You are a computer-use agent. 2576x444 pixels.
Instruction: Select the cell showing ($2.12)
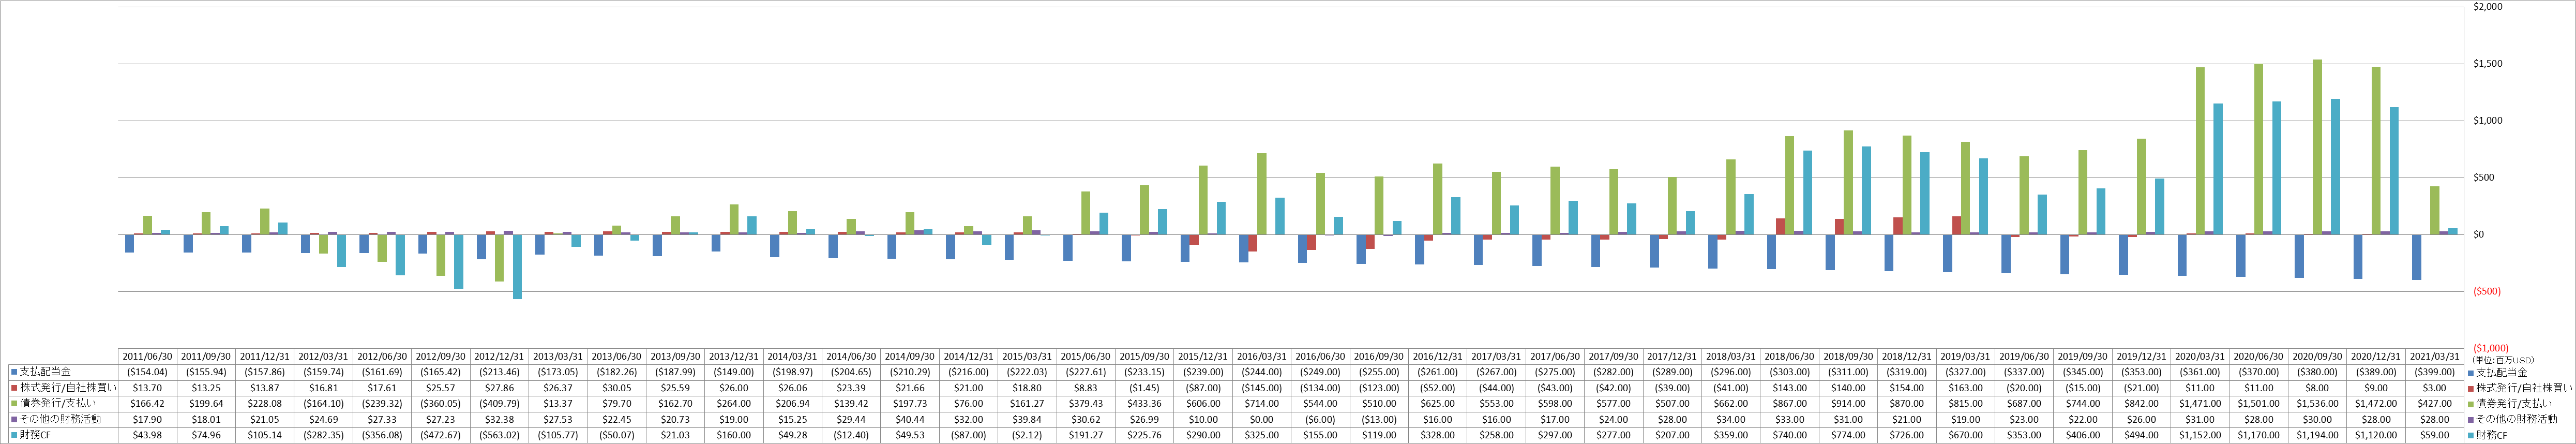click(x=1028, y=436)
